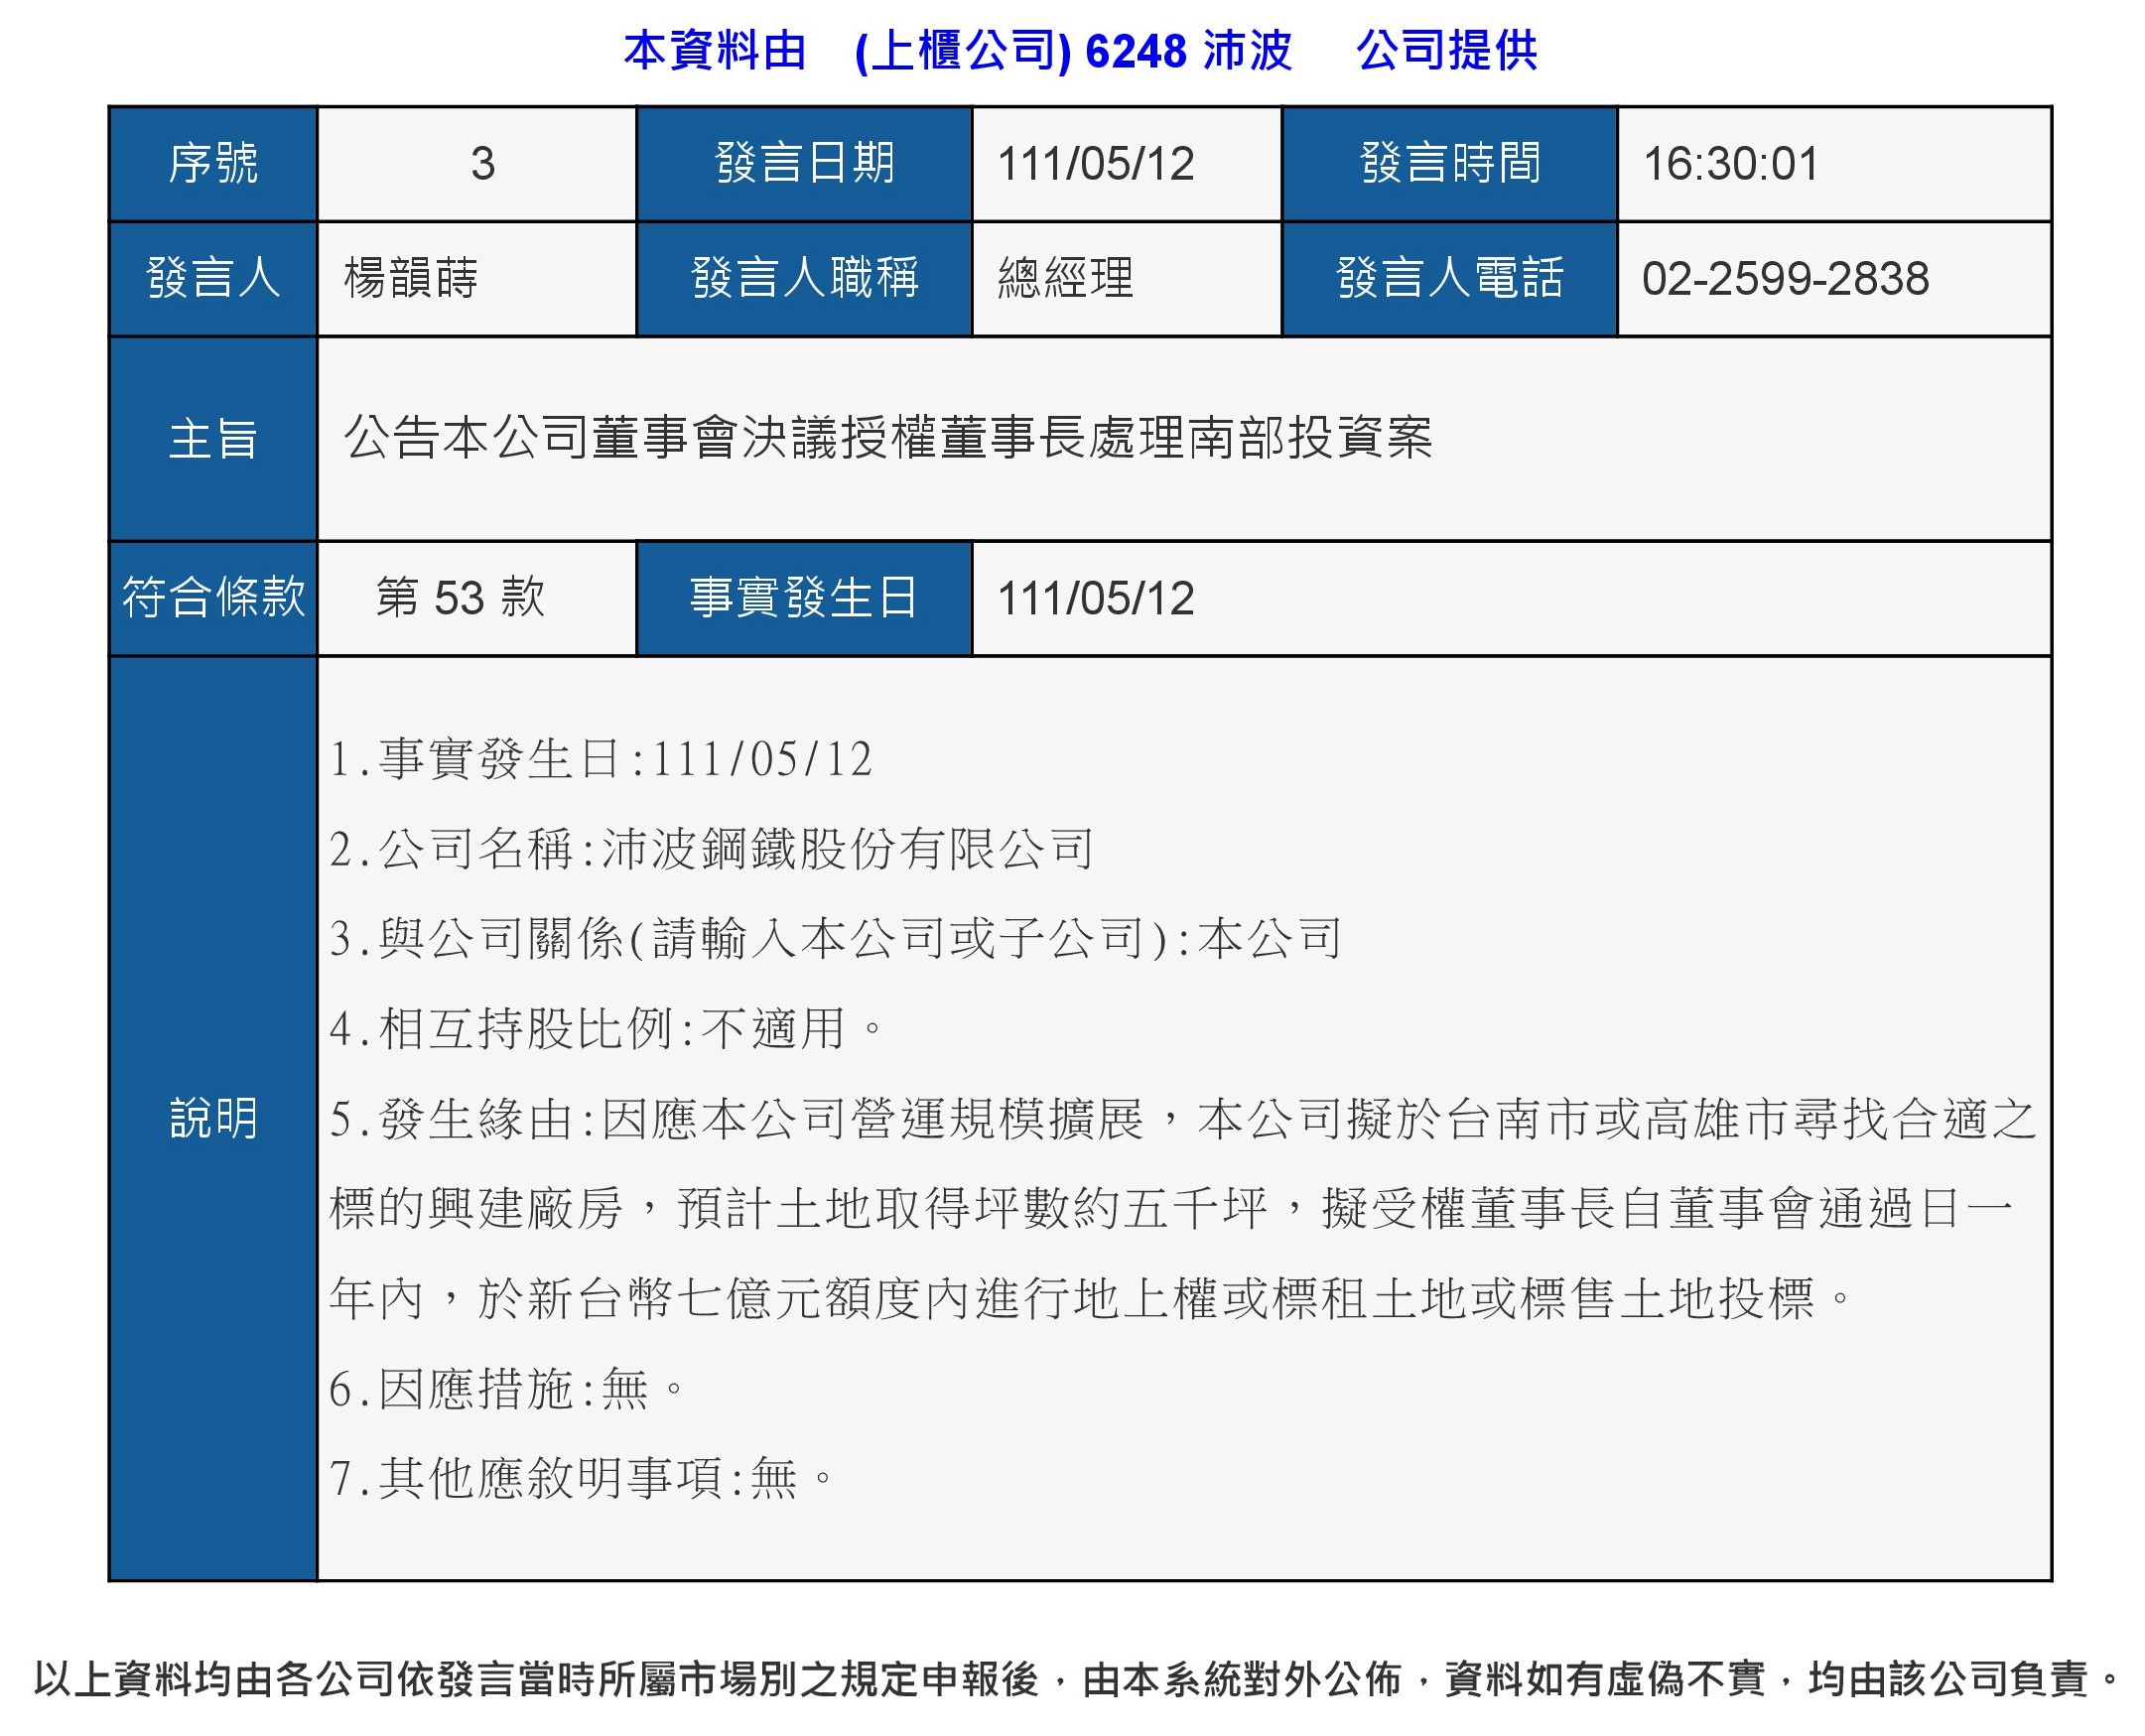The image size is (2145, 1736).
Task: Click description line 3.與公司關係
Action: pyautogui.click(x=836, y=939)
